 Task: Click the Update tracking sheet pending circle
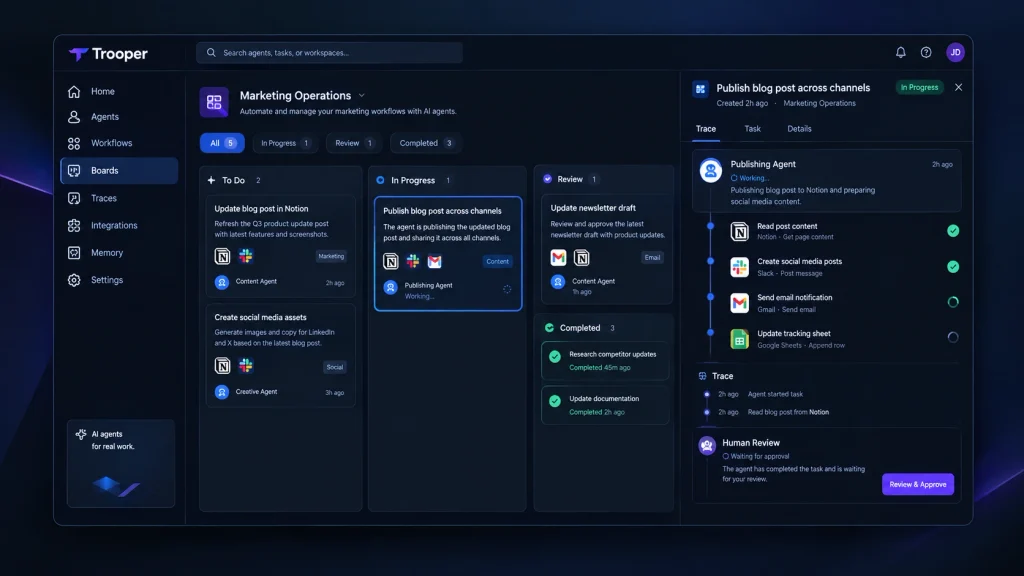click(x=953, y=337)
